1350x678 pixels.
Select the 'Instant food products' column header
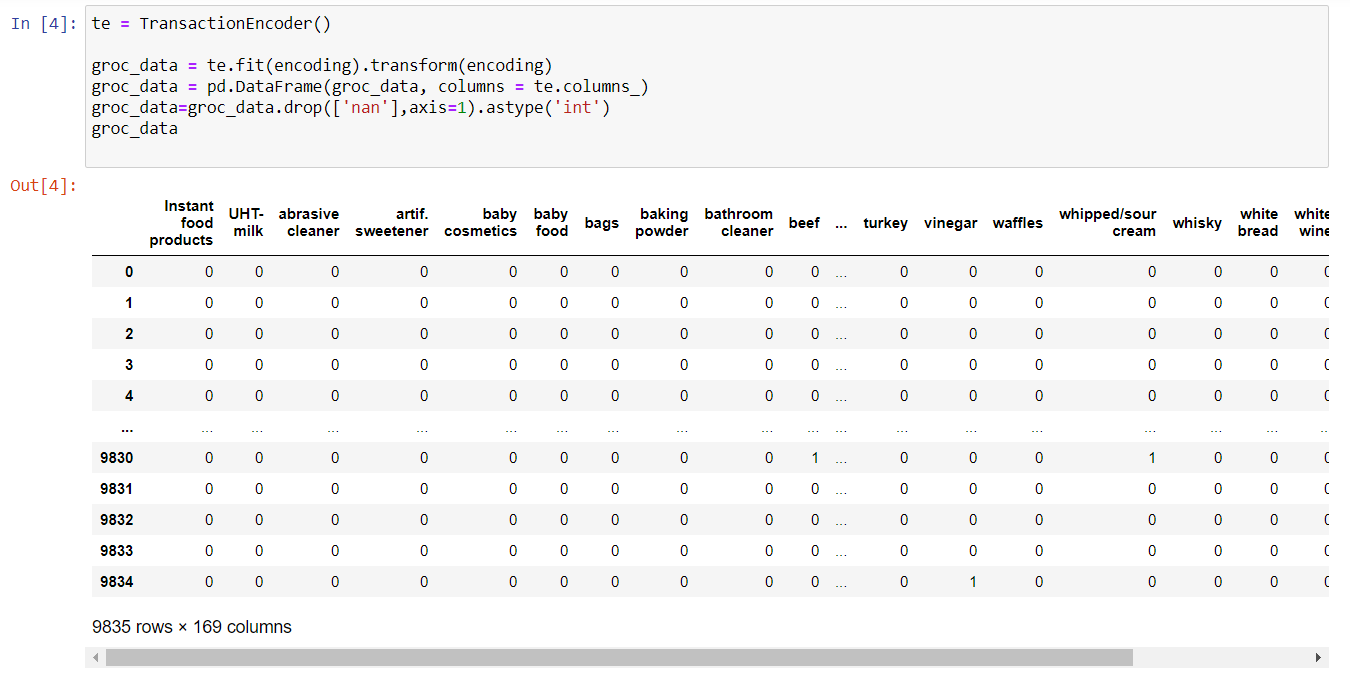[183, 222]
